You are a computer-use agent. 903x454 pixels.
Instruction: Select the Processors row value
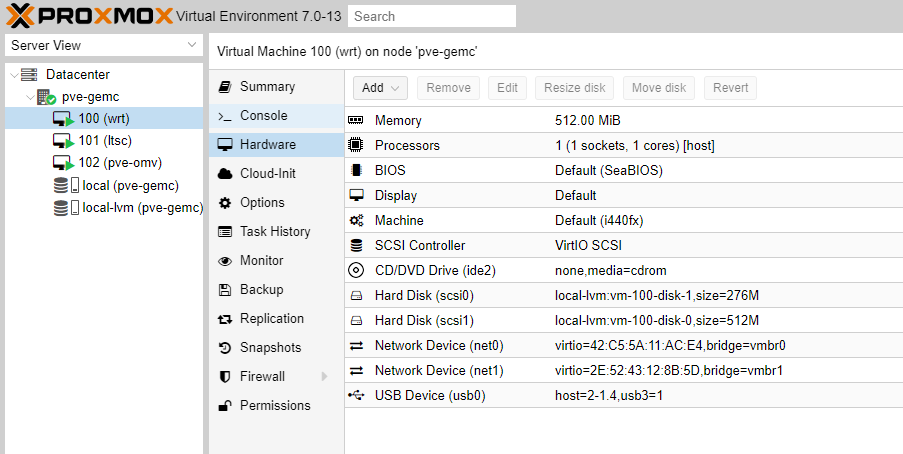coord(635,146)
